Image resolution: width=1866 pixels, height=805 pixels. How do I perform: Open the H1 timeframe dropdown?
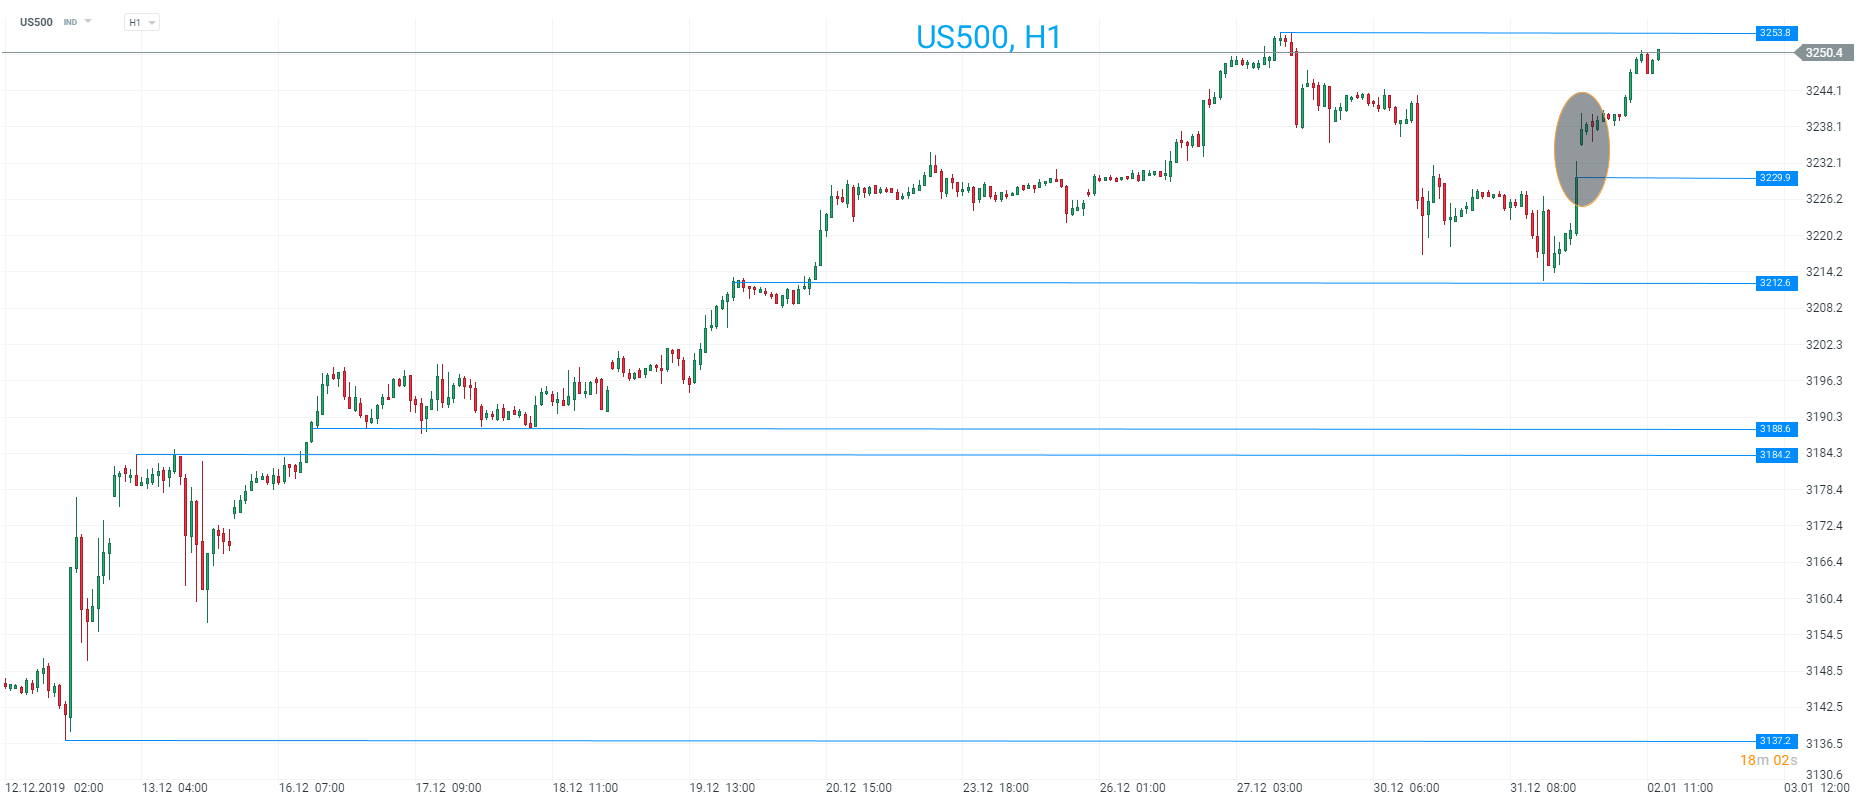(142, 22)
